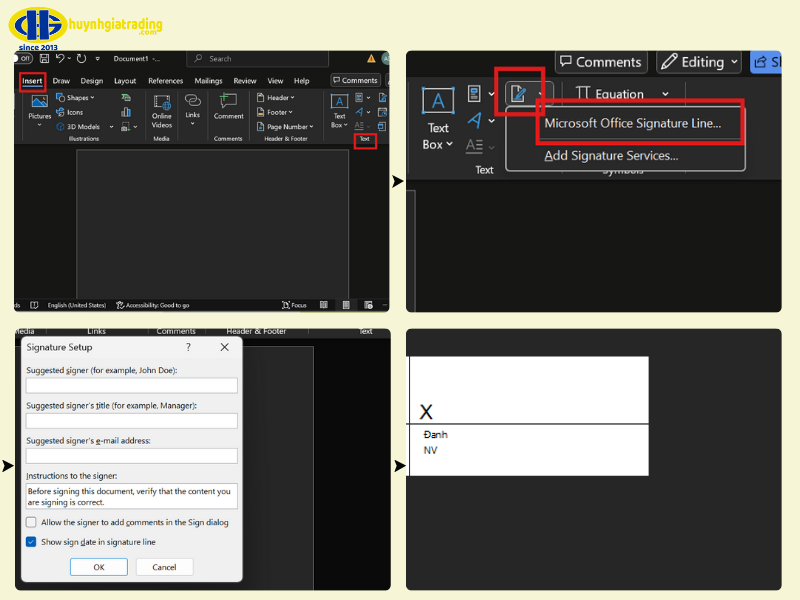Viewport: 800px width, 600px height.
Task: Click Cancel in Signature Setup dialog
Action: [x=164, y=567]
